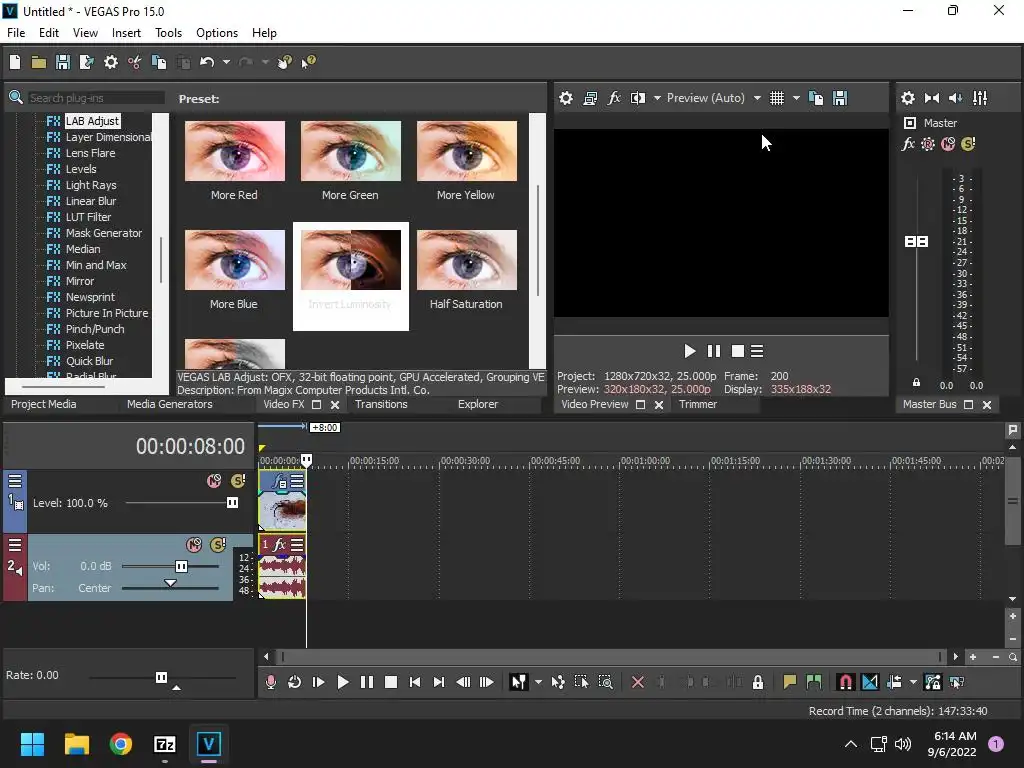Open the What's This help cursor icon
Viewport: 1024px width, 768px height.
pyautogui.click(x=308, y=62)
